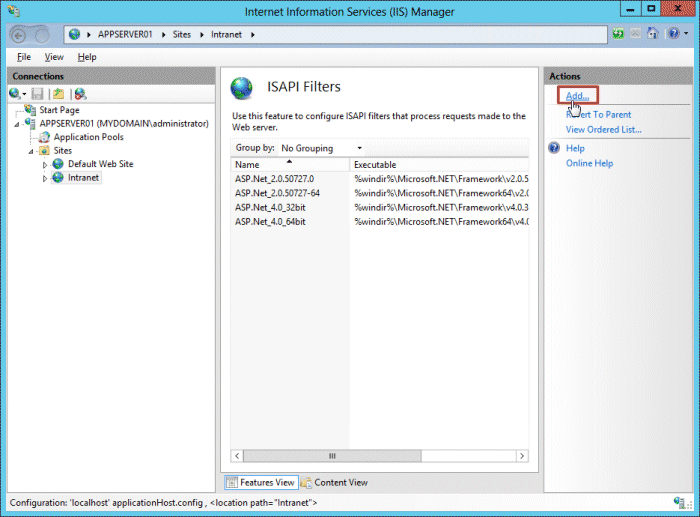
Task: Click the Revert To Parent link
Action: (598, 114)
